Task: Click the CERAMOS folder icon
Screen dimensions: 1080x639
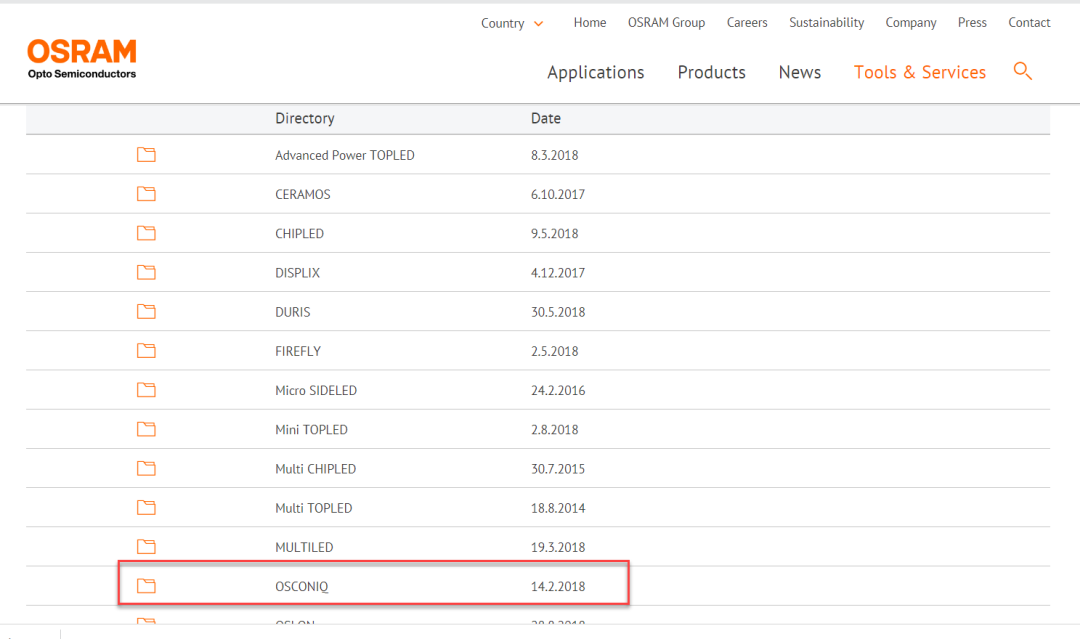Action: (146, 194)
